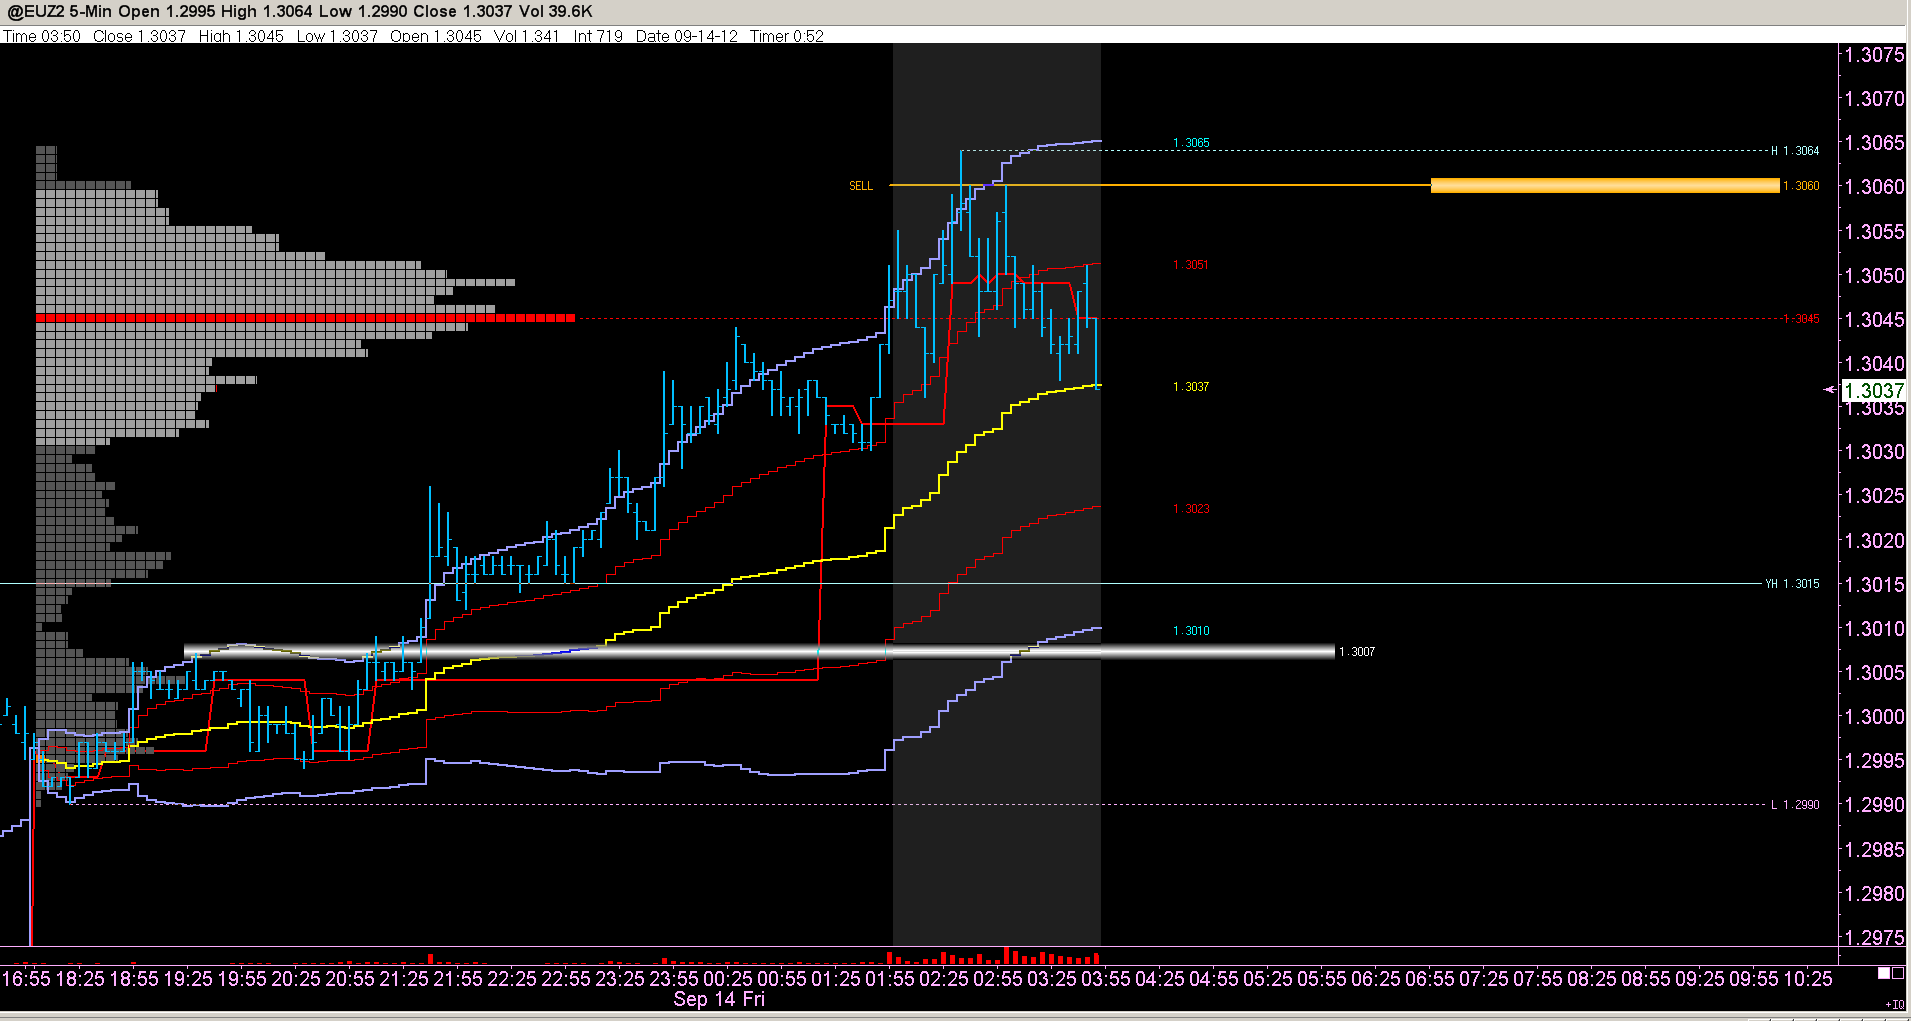1911x1021 pixels.
Task: Click "Time 03:50" in the status line
Action: click(x=42, y=36)
